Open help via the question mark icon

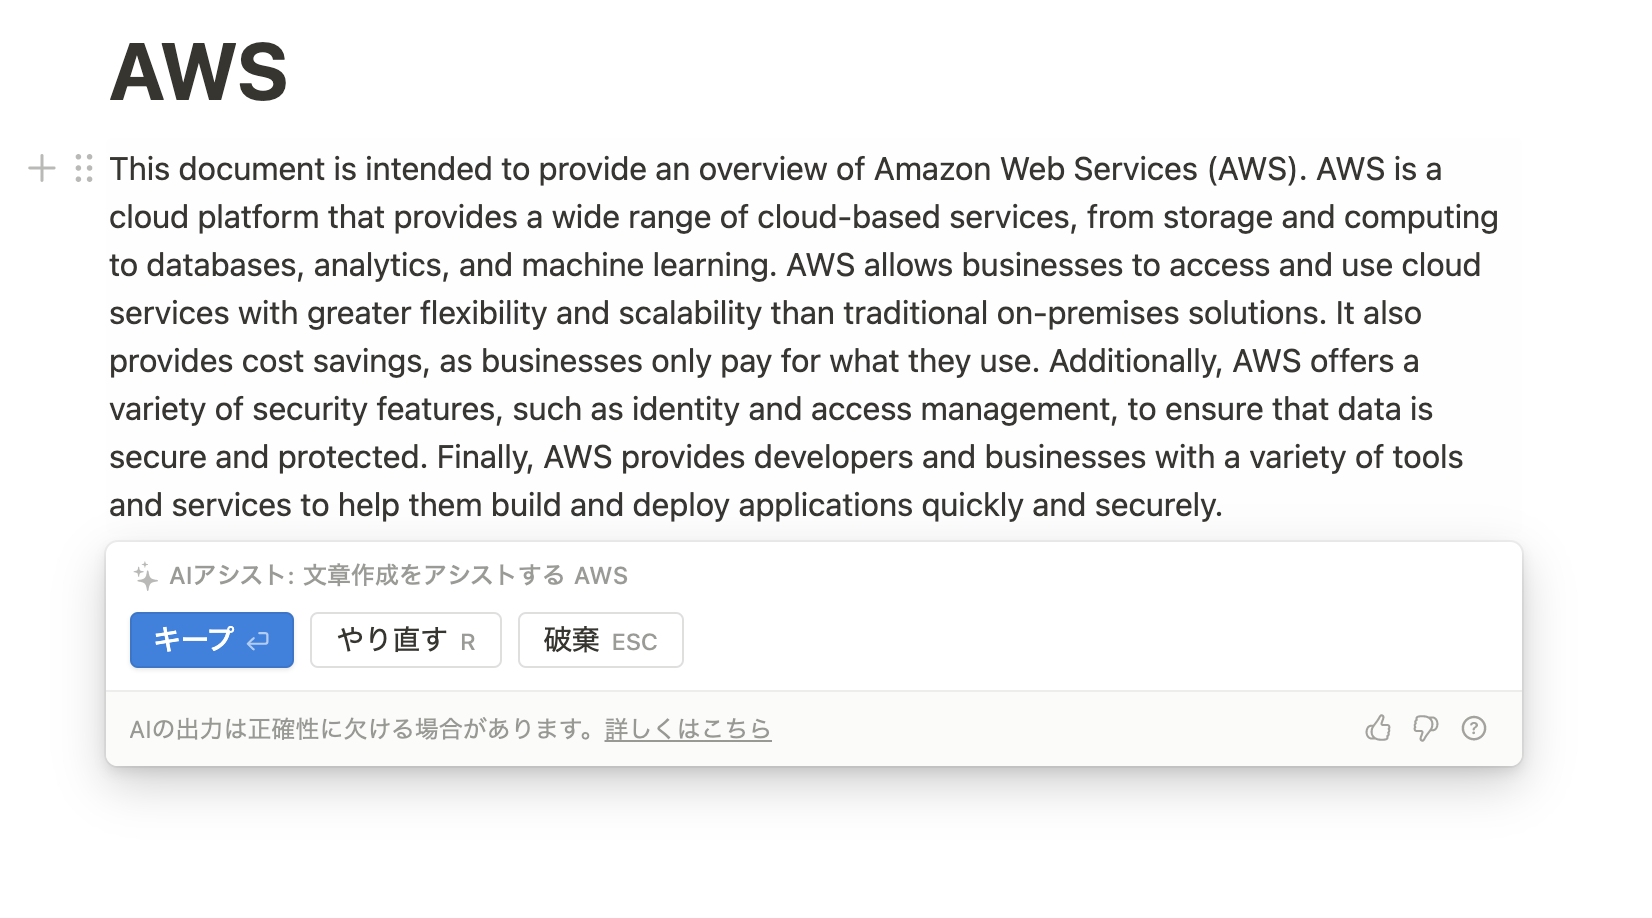point(1474,728)
